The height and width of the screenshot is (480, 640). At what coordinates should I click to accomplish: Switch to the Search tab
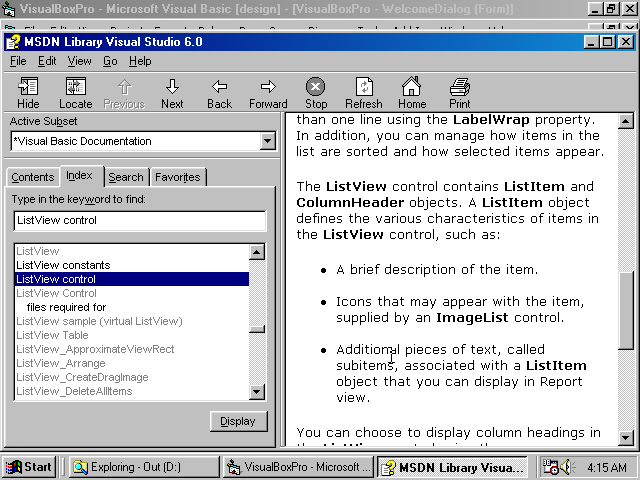pyautogui.click(x=126, y=177)
